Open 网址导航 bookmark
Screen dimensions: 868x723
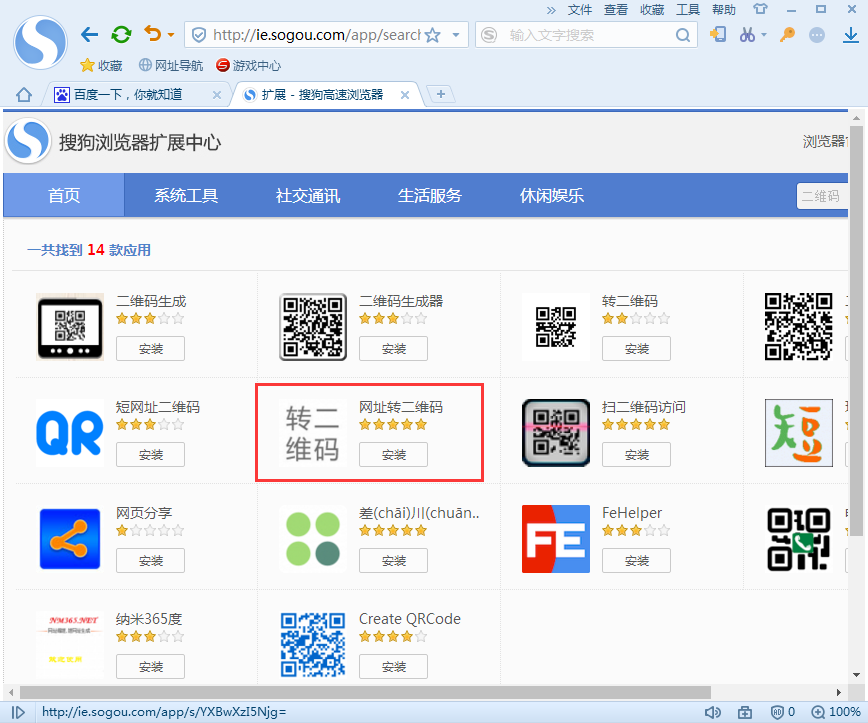pyautogui.click(x=171, y=65)
